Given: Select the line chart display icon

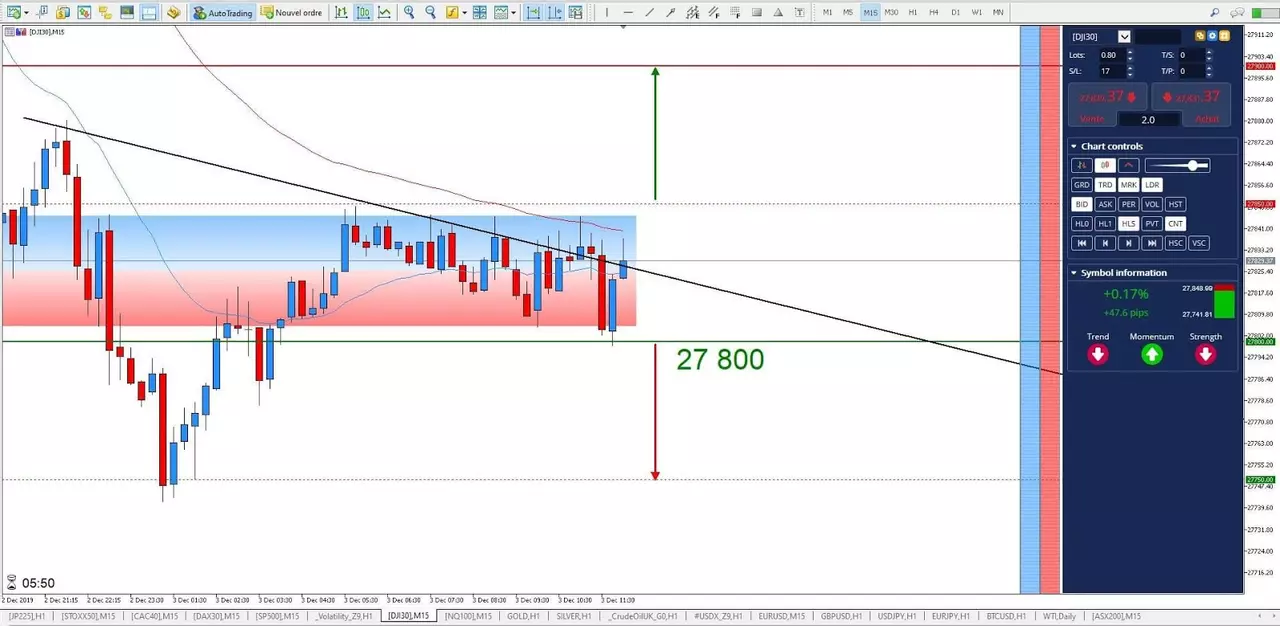Looking at the screenshot, I should tap(384, 13).
